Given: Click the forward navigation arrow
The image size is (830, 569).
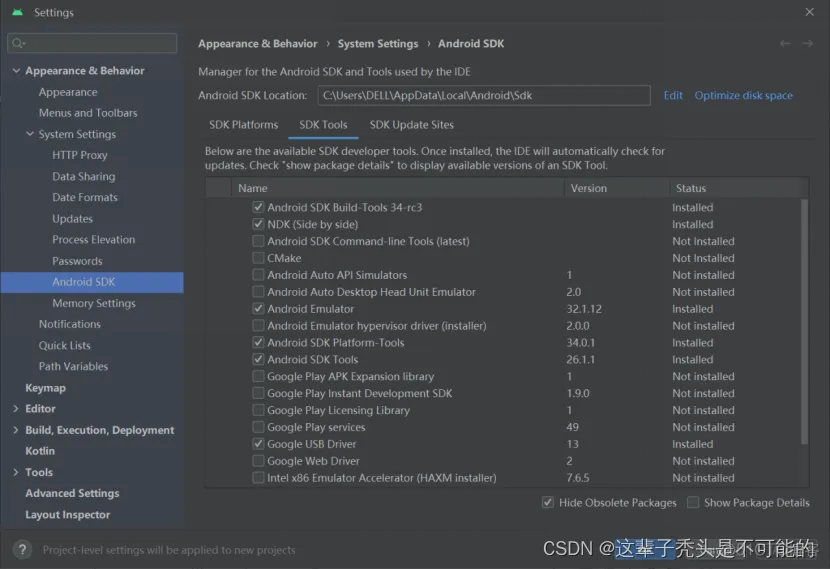Looking at the screenshot, I should click(x=807, y=43).
